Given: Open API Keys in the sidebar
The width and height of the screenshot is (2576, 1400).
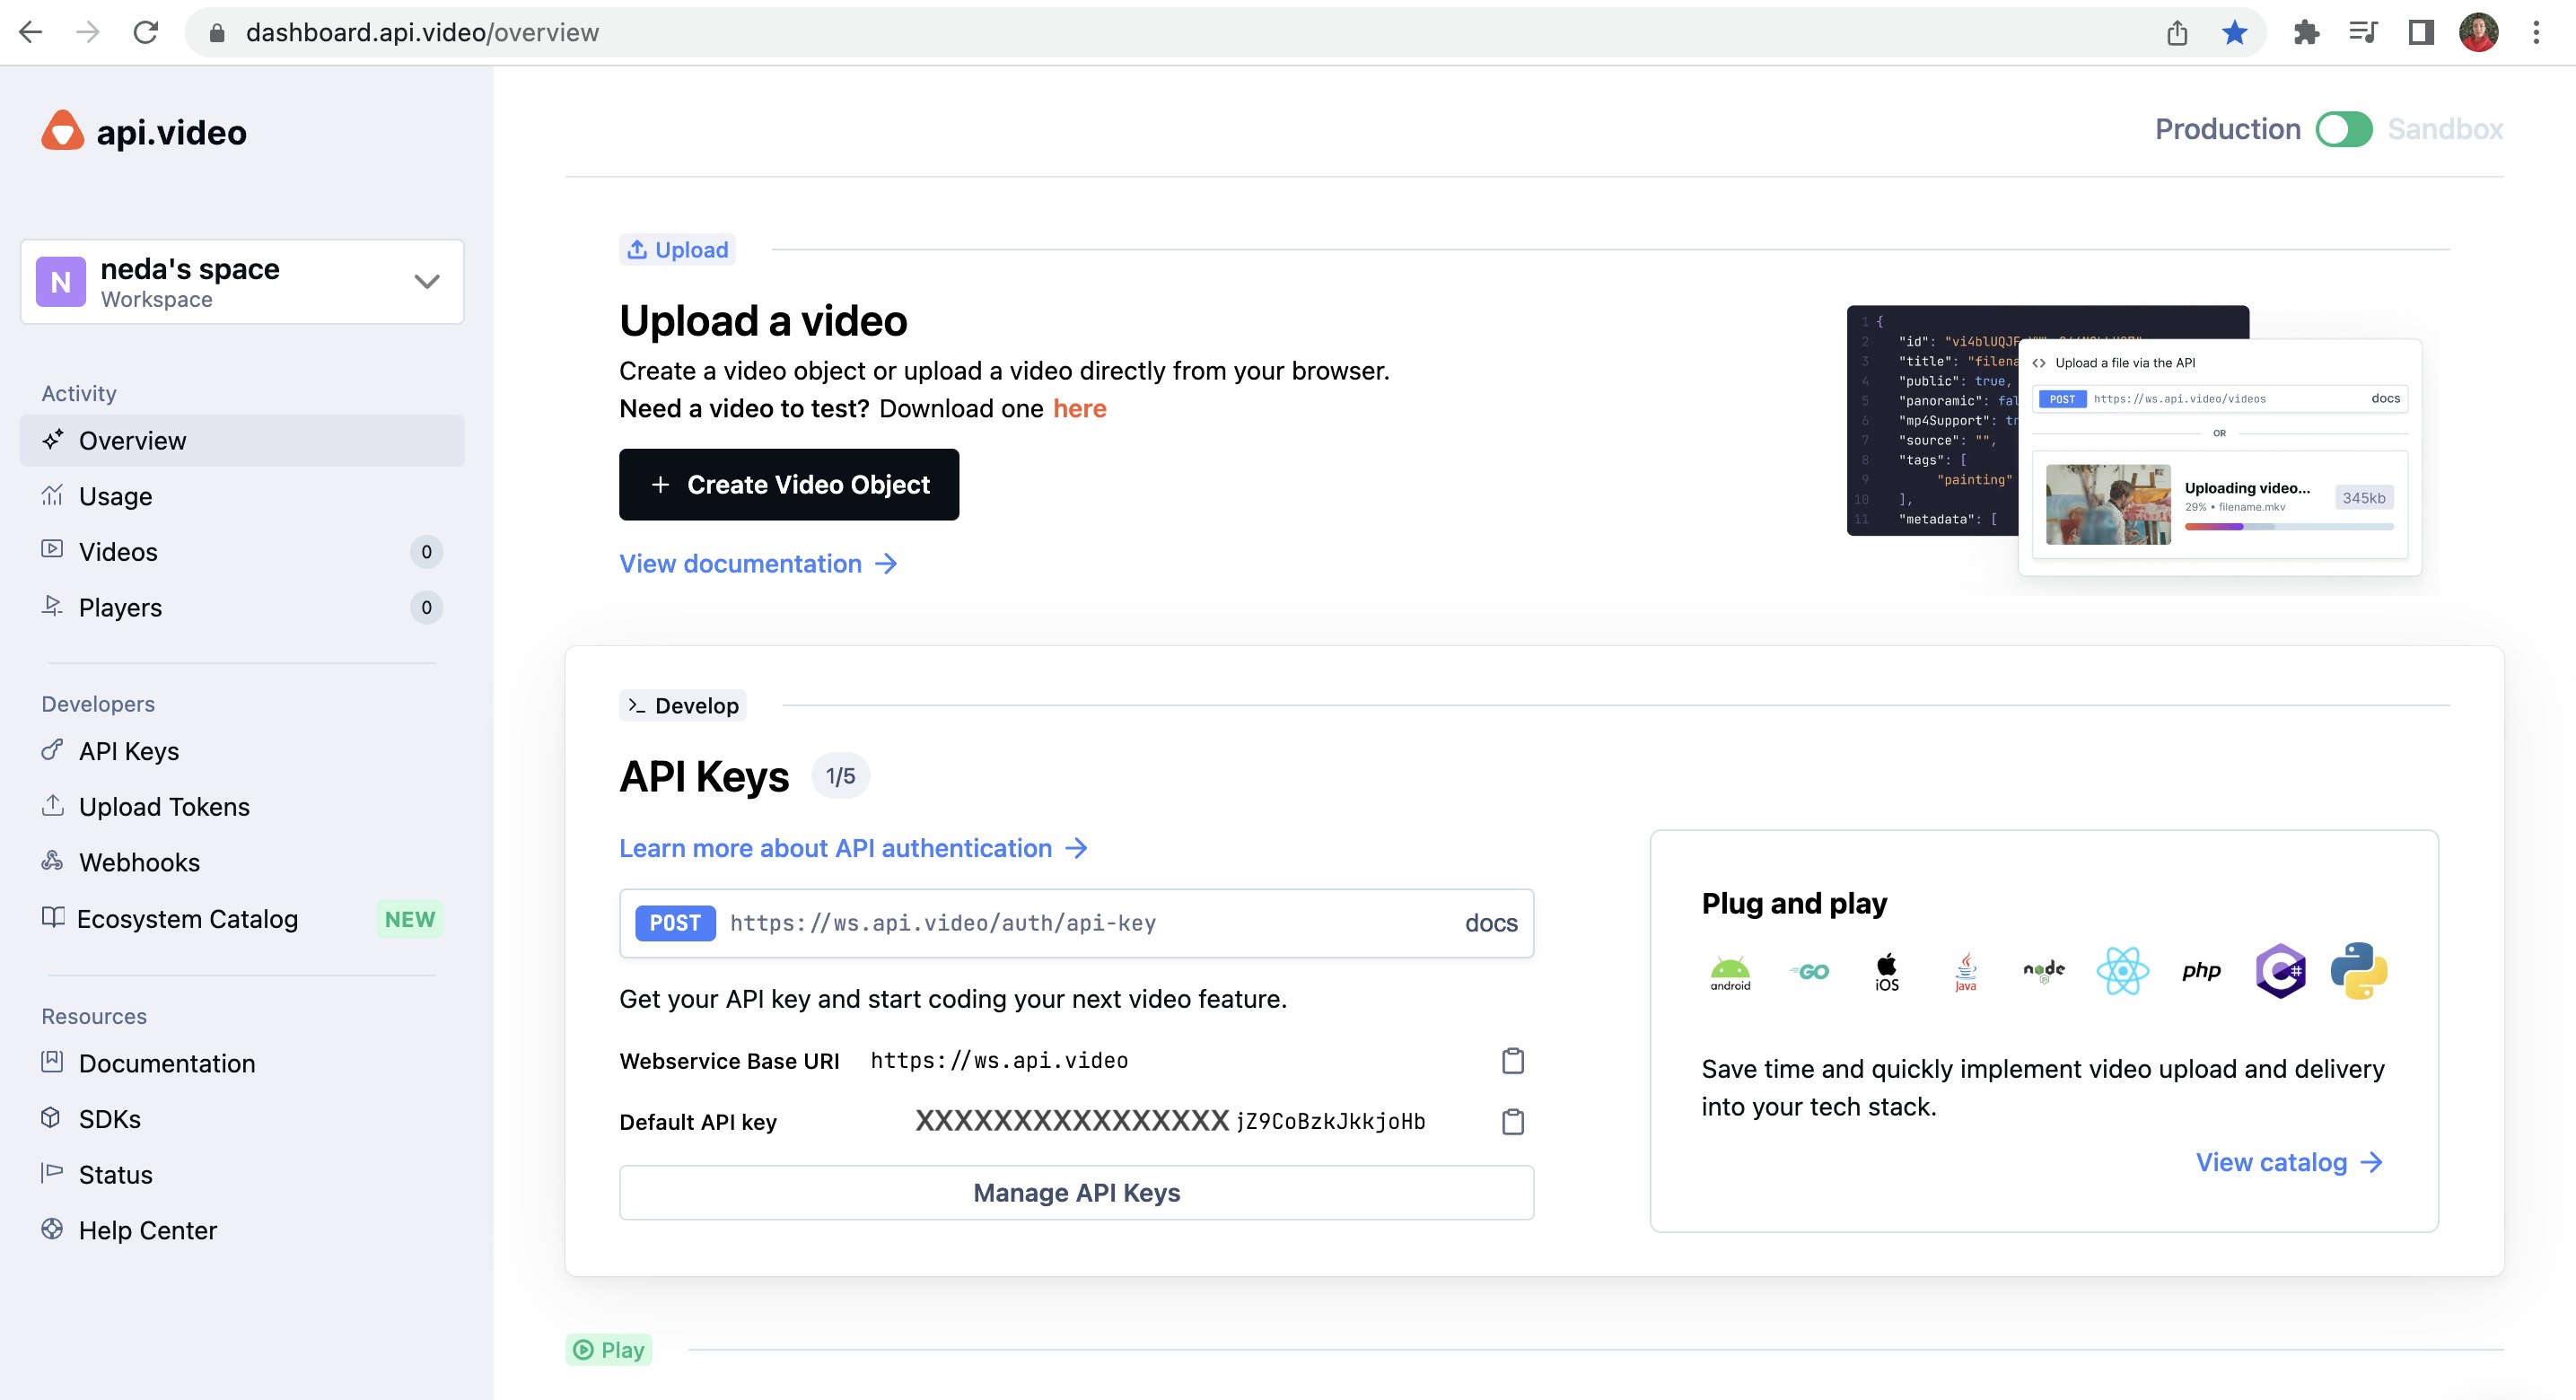Looking at the screenshot, I should point(129,751).
